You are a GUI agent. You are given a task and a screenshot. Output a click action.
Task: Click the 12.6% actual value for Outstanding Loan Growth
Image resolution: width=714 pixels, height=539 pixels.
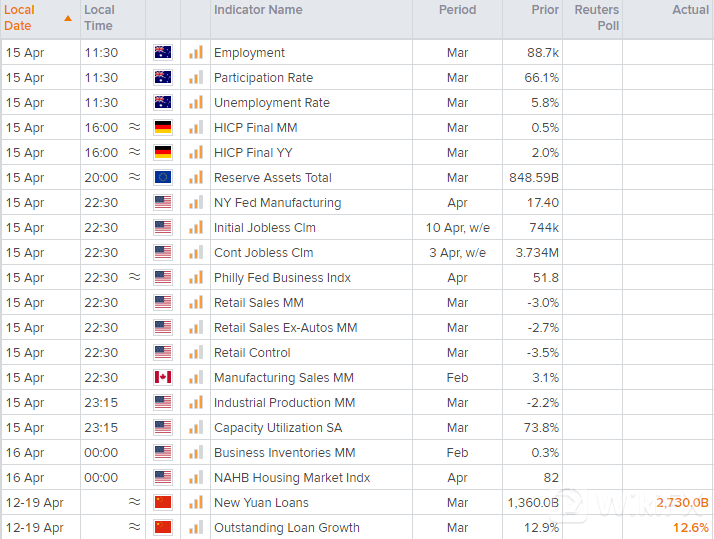[x=690, y=528]
